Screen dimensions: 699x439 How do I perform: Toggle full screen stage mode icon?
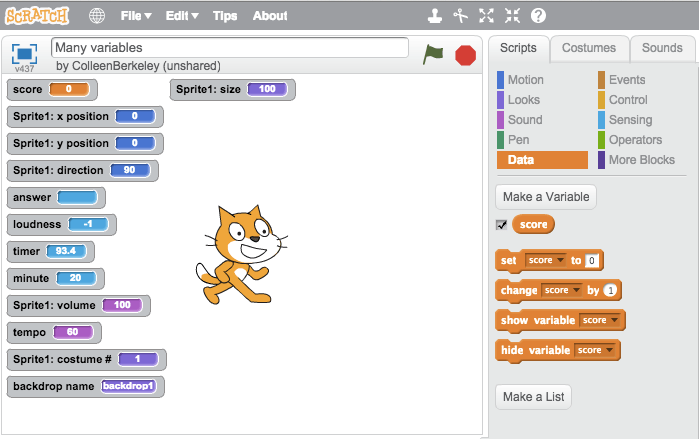[25, 54]
